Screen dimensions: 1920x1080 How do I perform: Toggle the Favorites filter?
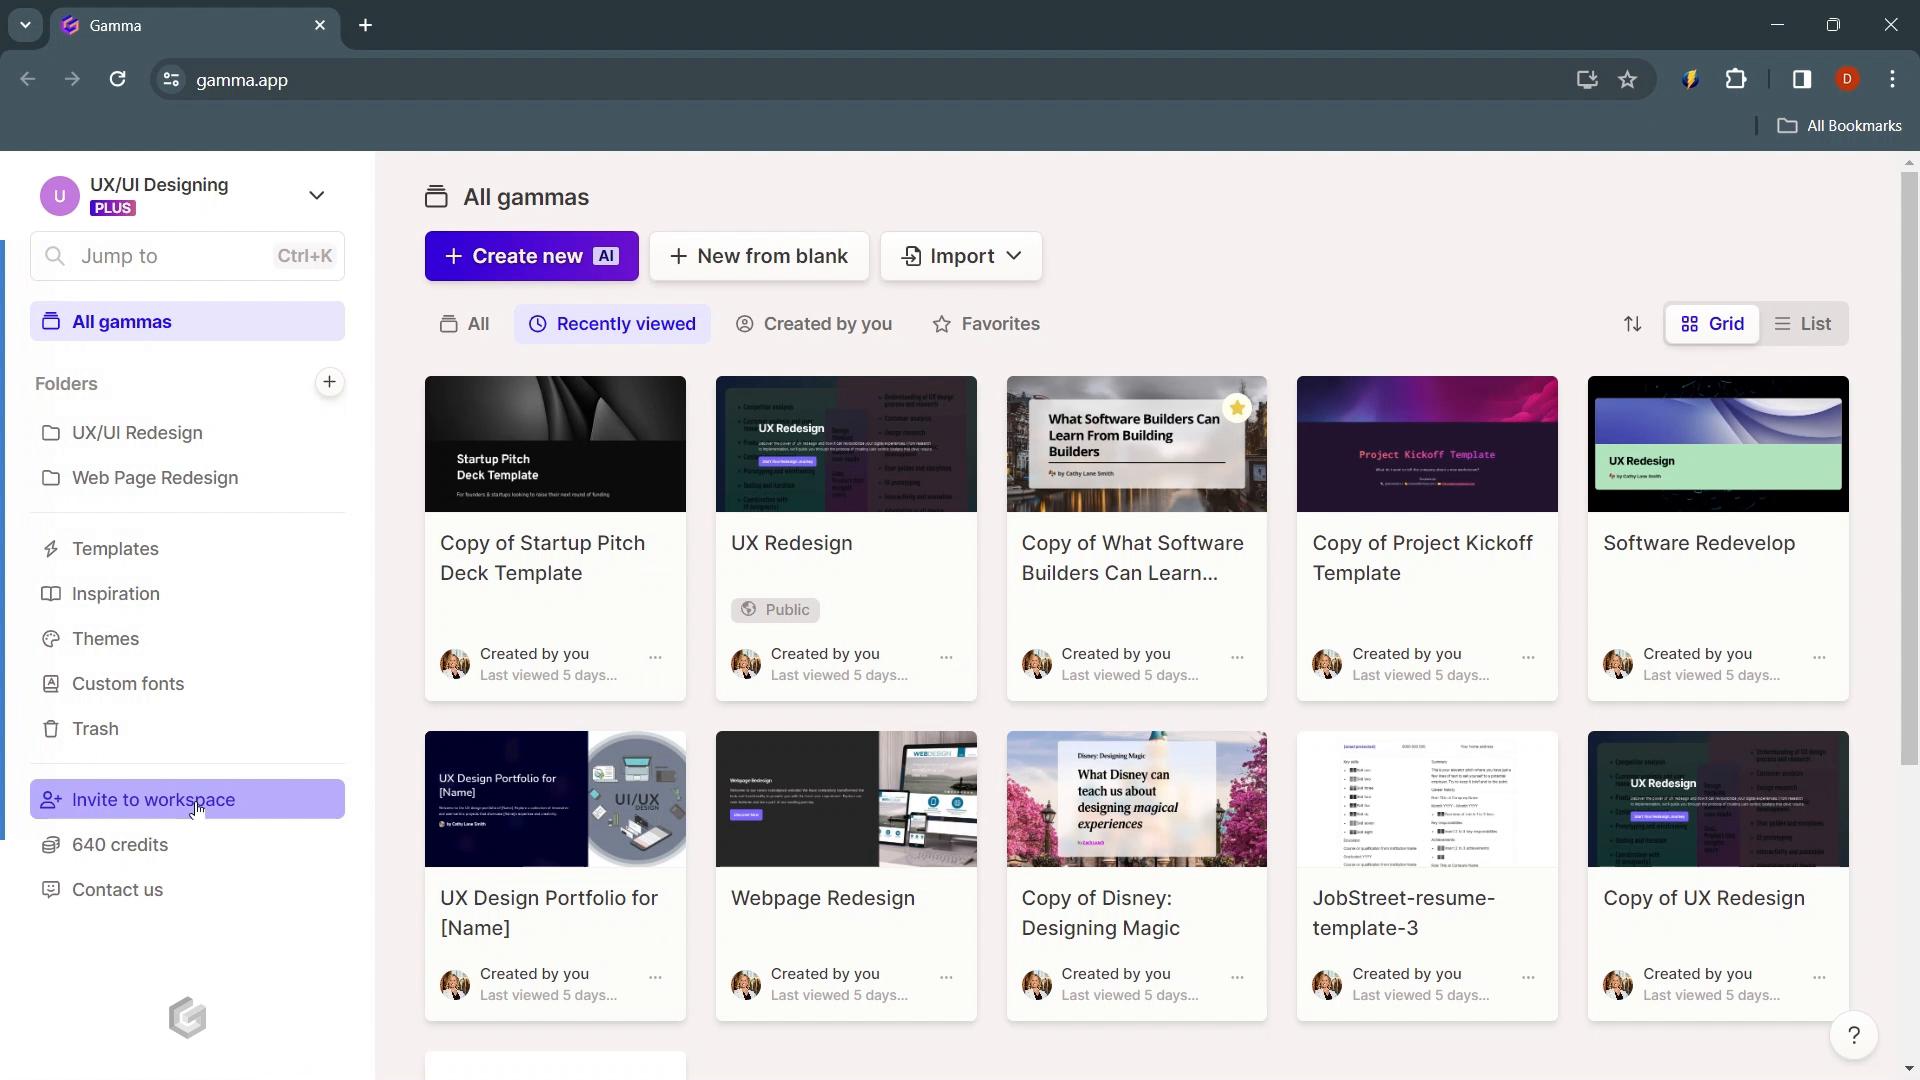click(x=985, y=323)
